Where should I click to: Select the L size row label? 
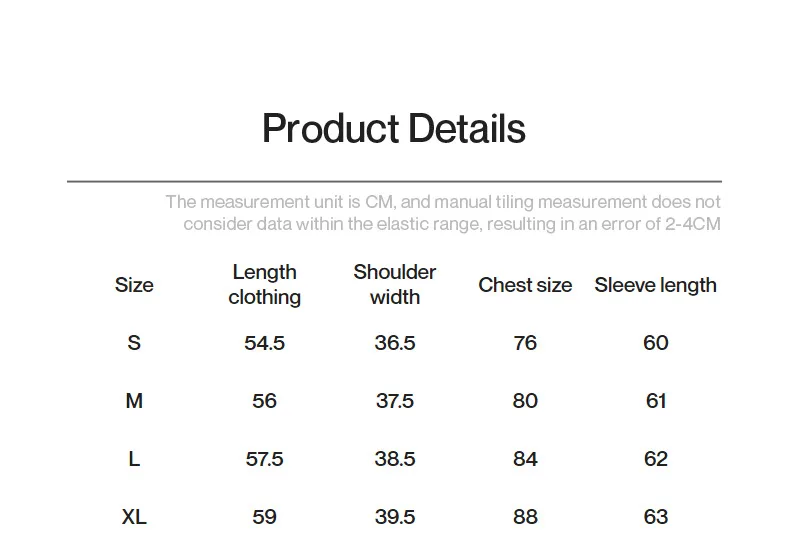(x=134, y=459)
